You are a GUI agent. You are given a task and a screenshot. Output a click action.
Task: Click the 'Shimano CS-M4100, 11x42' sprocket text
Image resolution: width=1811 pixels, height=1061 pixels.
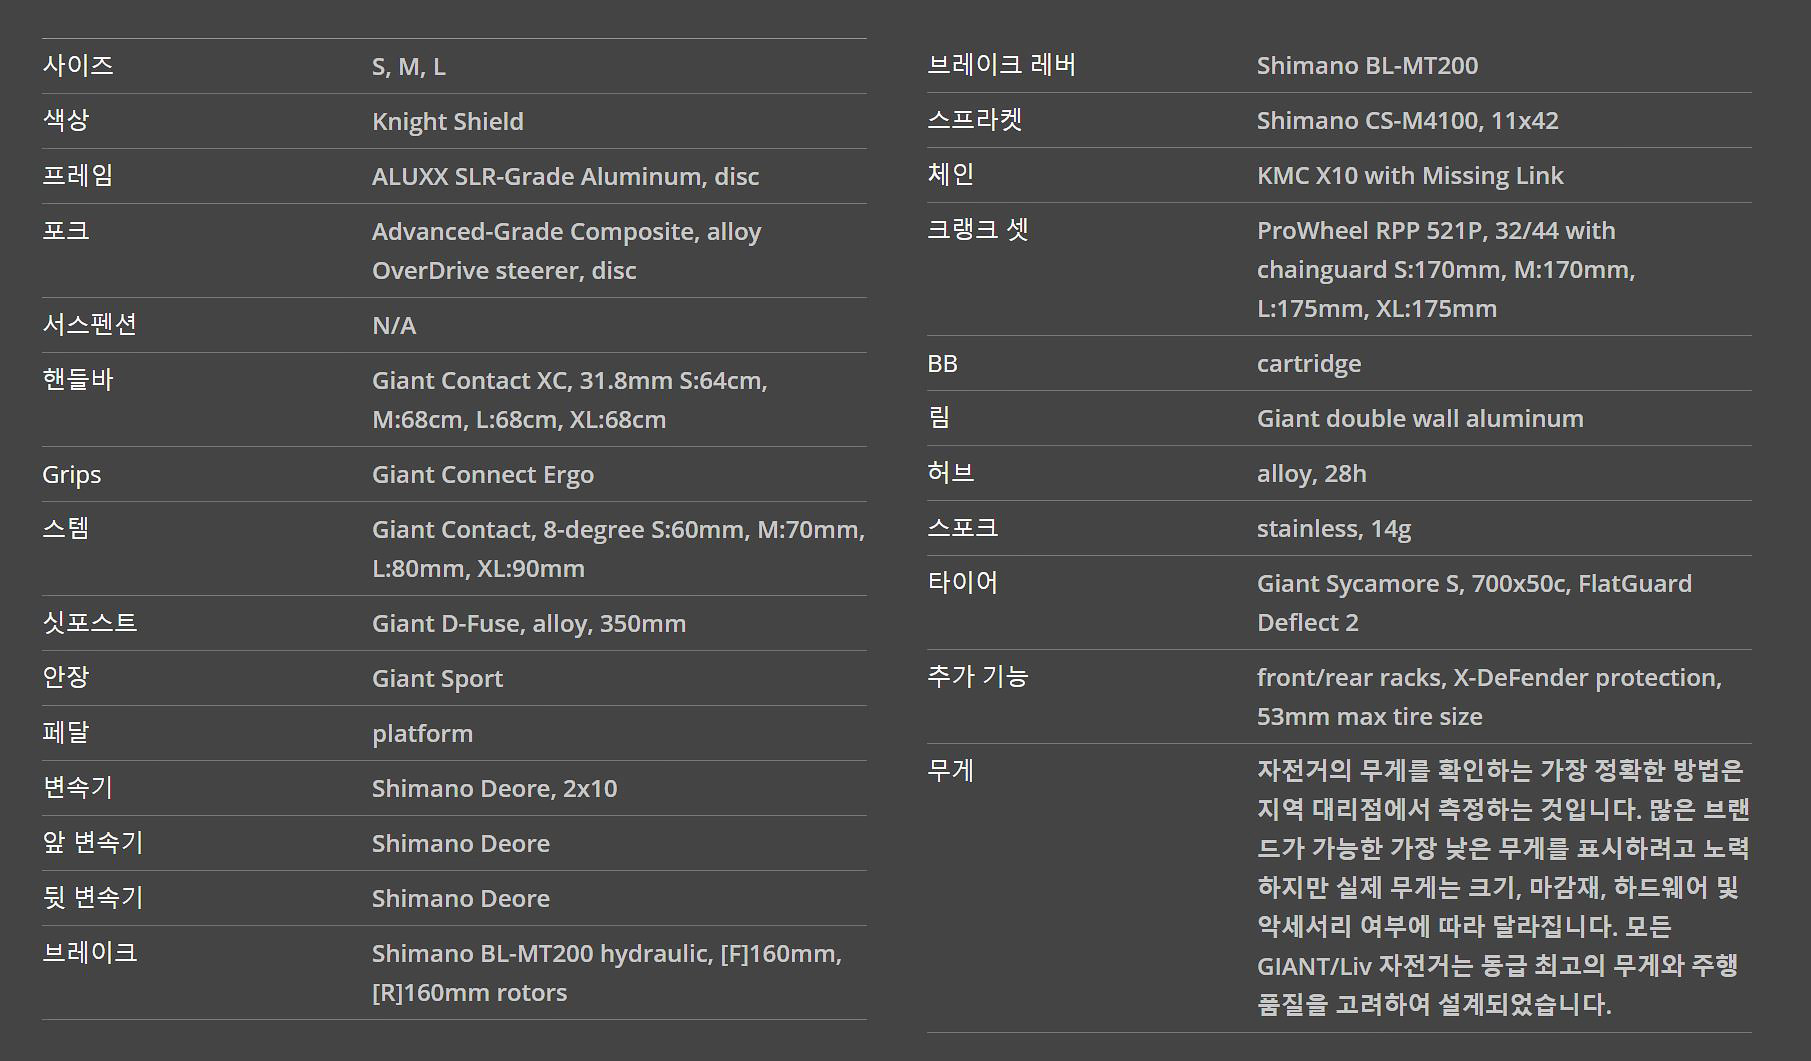tap(1407, 121)
